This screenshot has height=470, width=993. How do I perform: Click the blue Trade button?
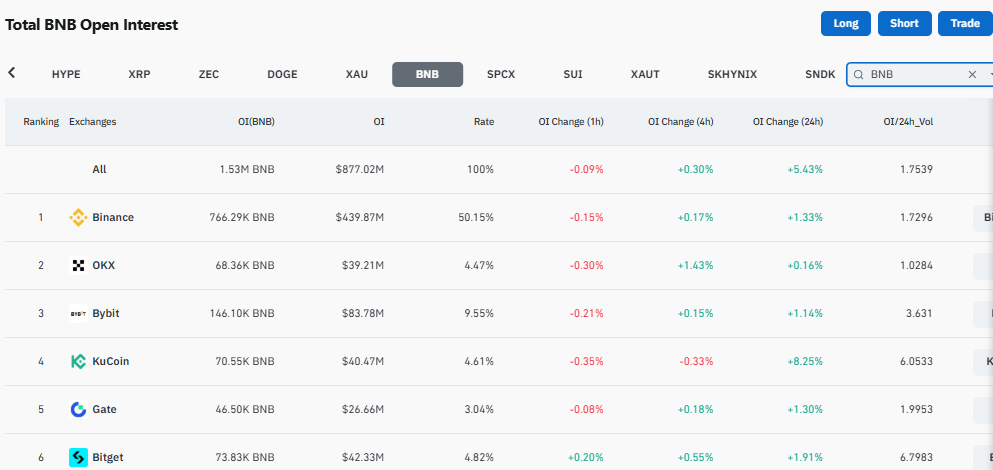coord(965,23)
